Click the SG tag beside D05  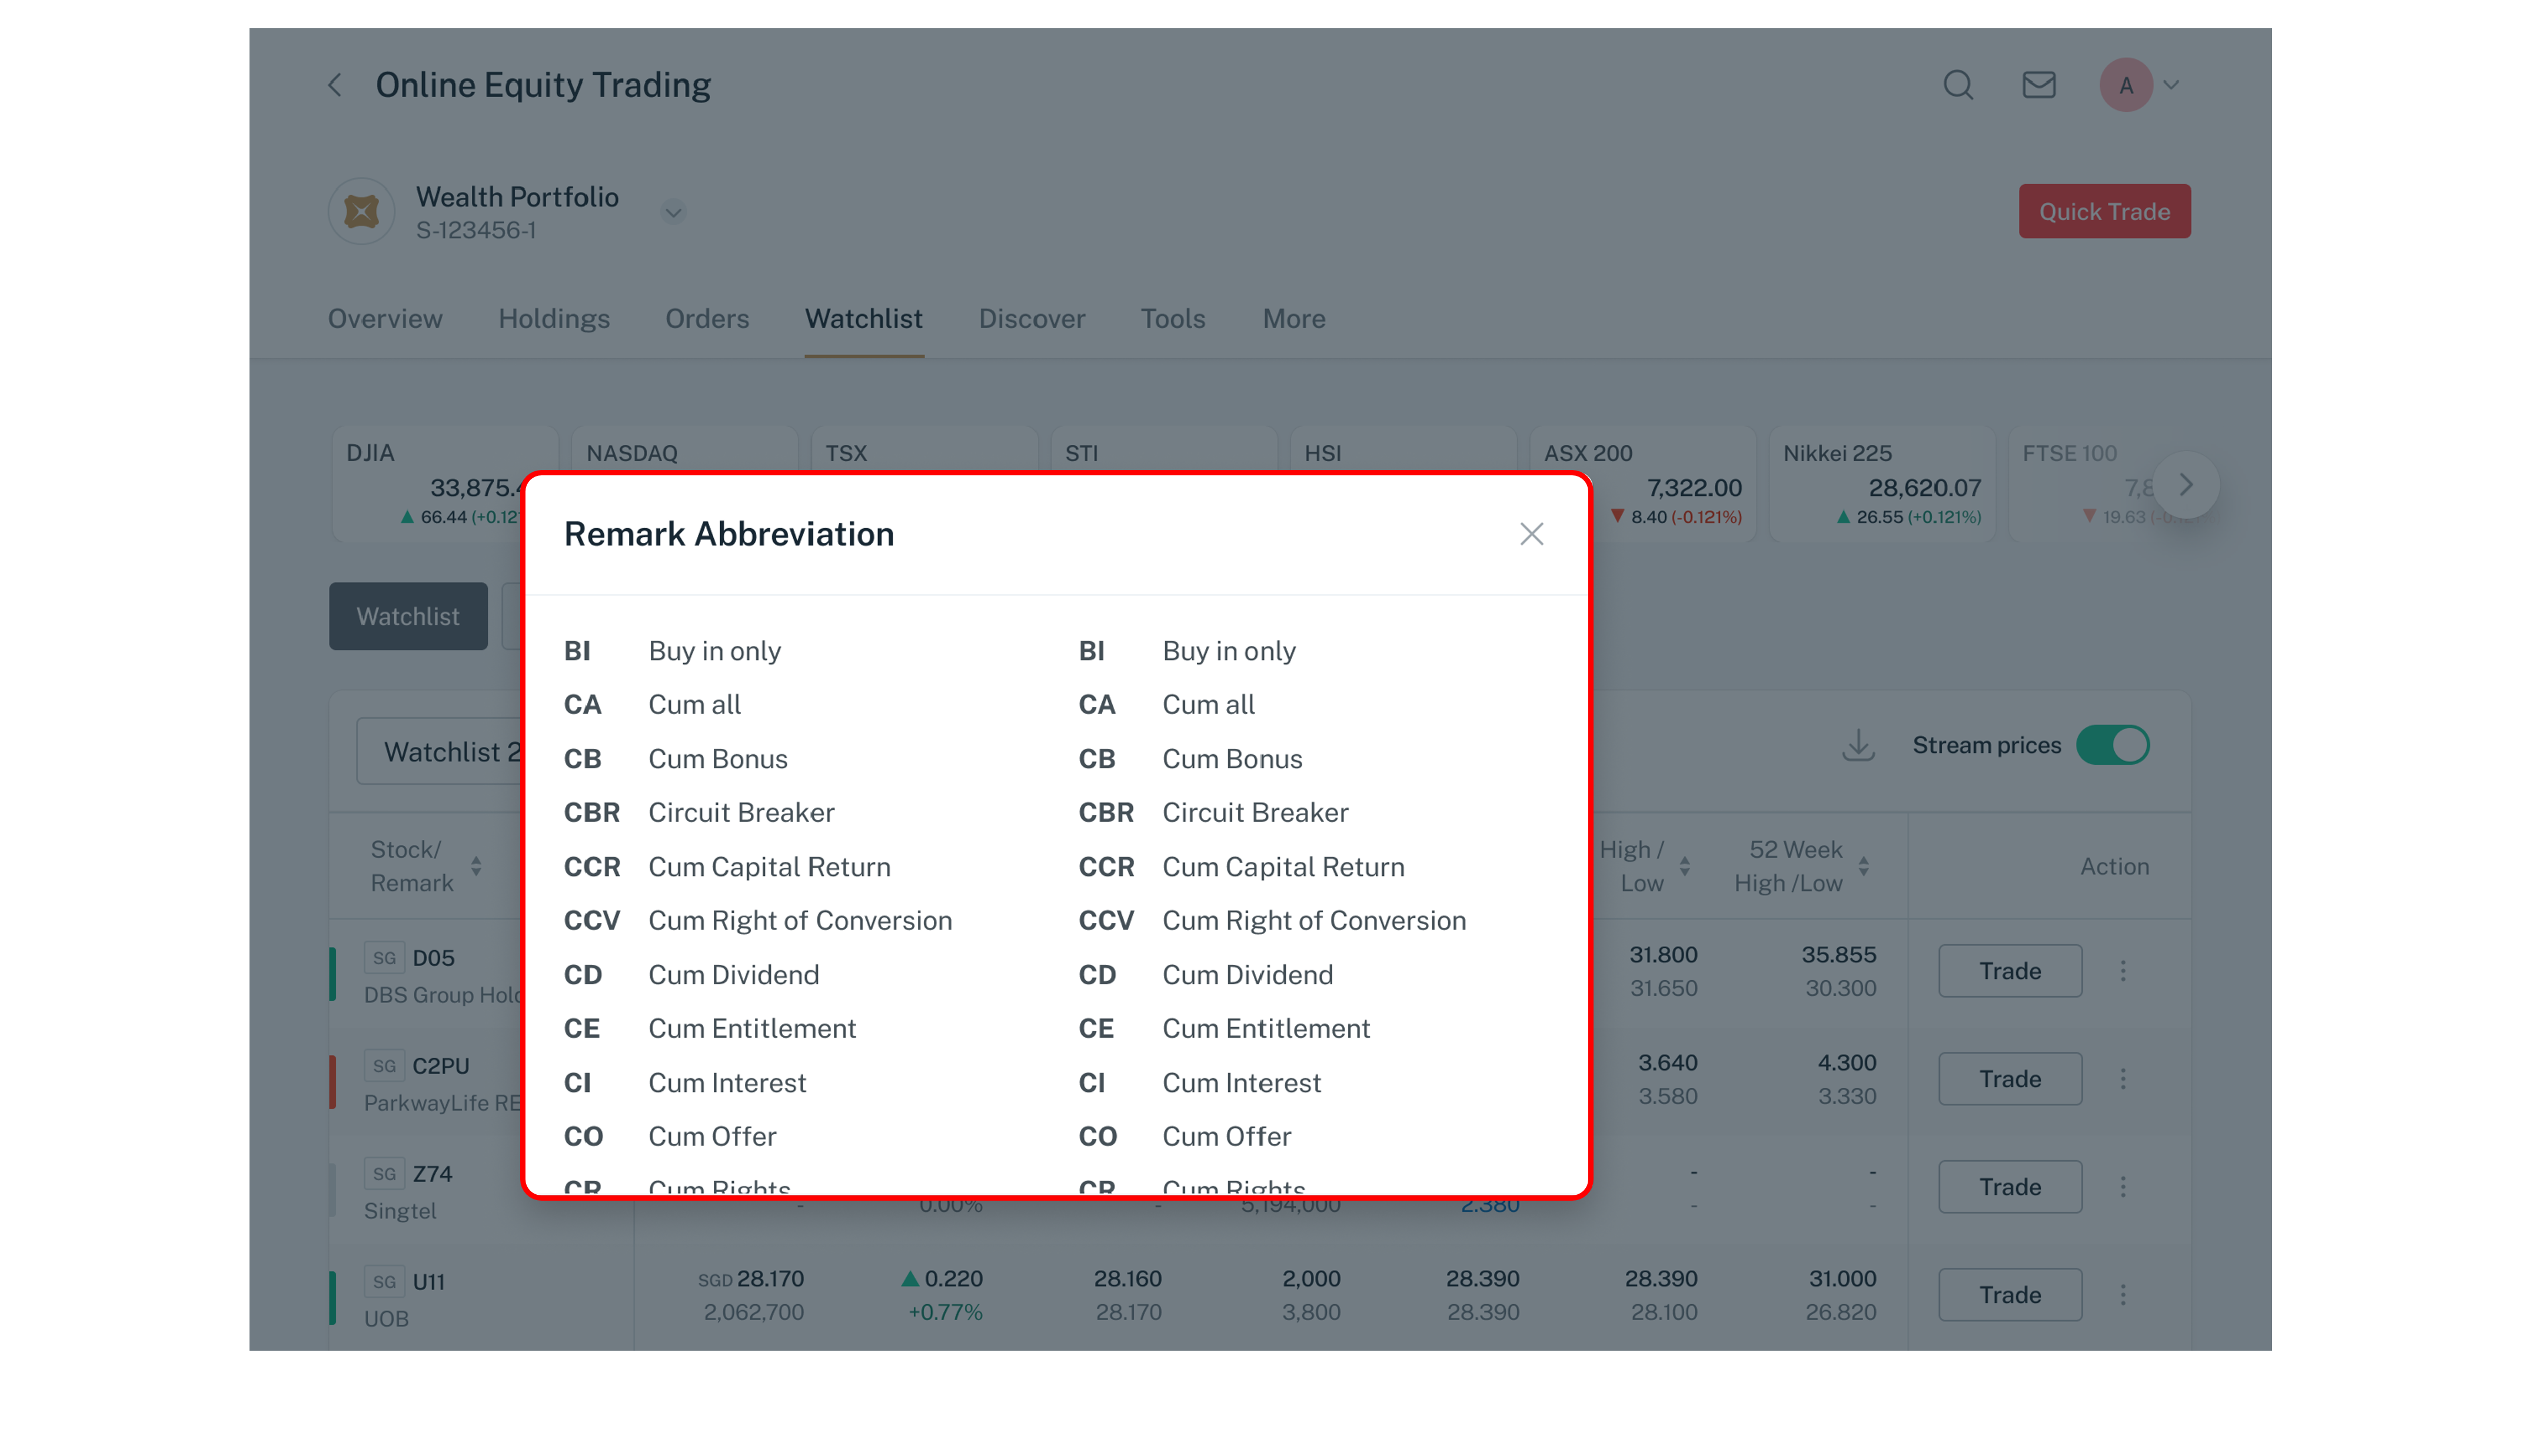pyautogui.click(x=384, y=958)
